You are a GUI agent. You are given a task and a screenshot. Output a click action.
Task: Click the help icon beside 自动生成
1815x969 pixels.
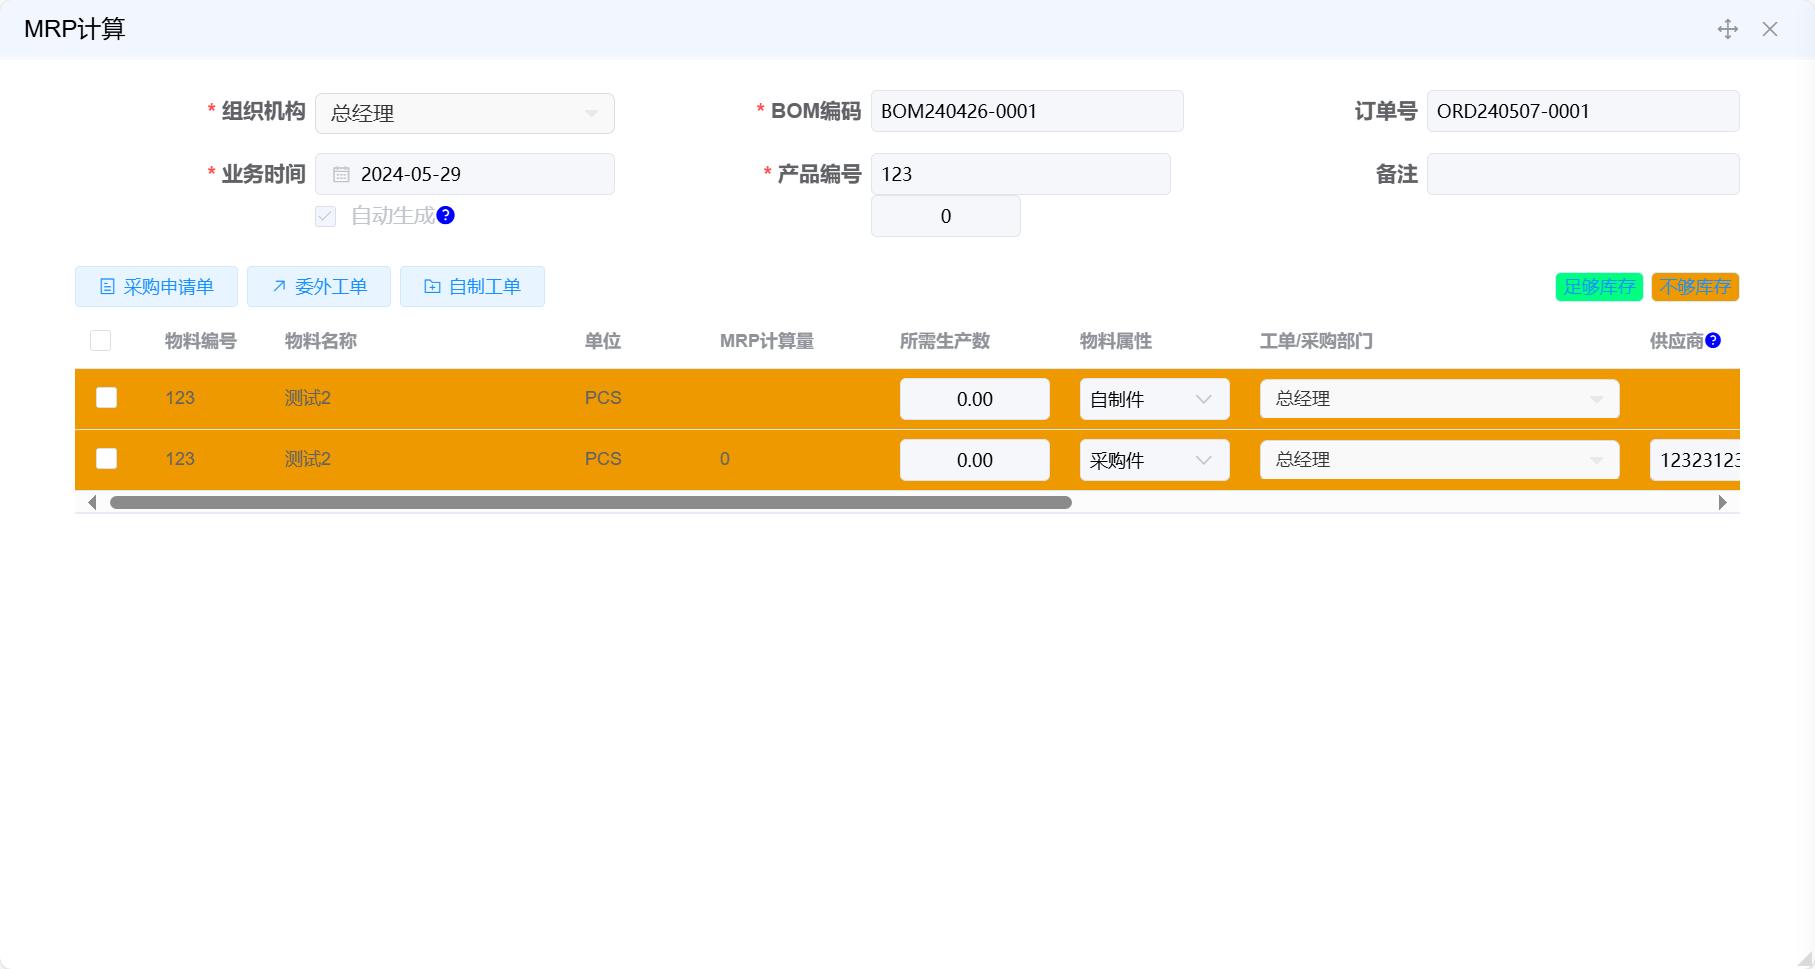click(446, 215)
